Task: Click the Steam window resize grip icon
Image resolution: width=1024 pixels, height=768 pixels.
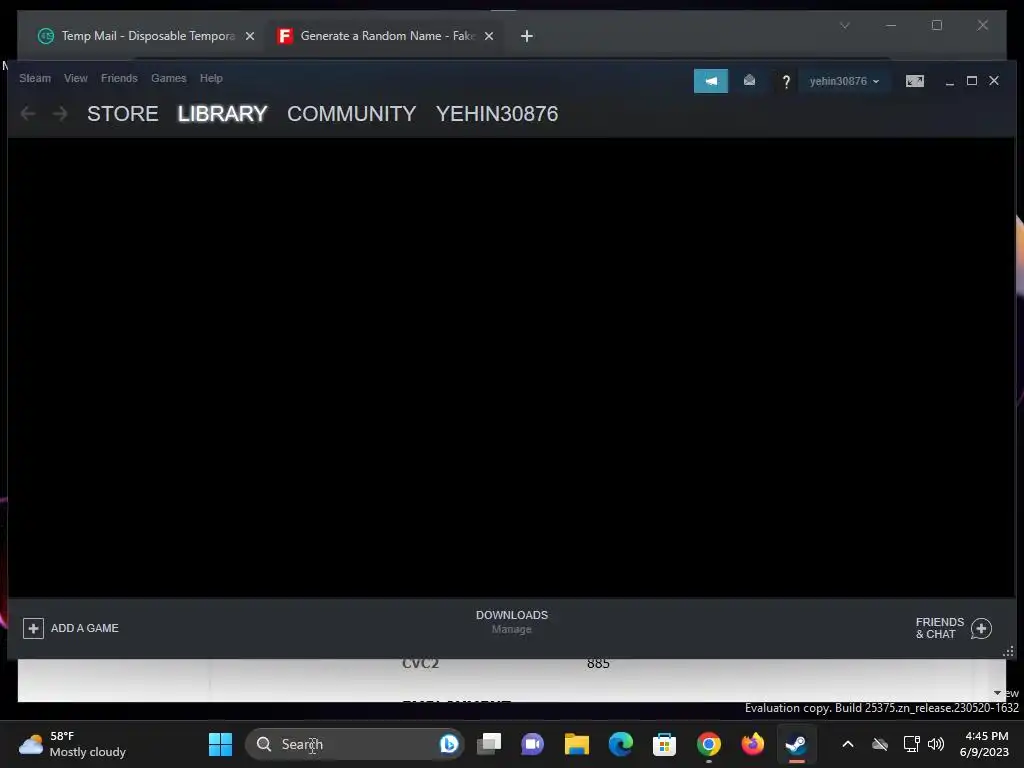Action: pos(1008,652)
